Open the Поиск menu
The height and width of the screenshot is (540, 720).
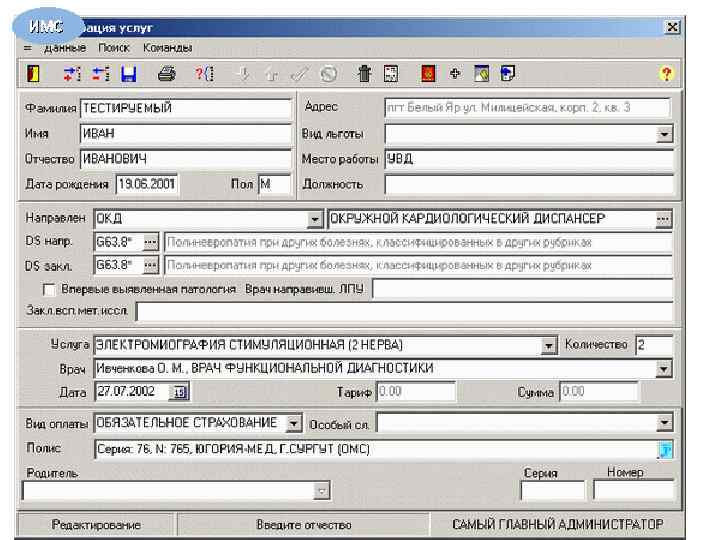pyautogui.click(x=114, y=48)
